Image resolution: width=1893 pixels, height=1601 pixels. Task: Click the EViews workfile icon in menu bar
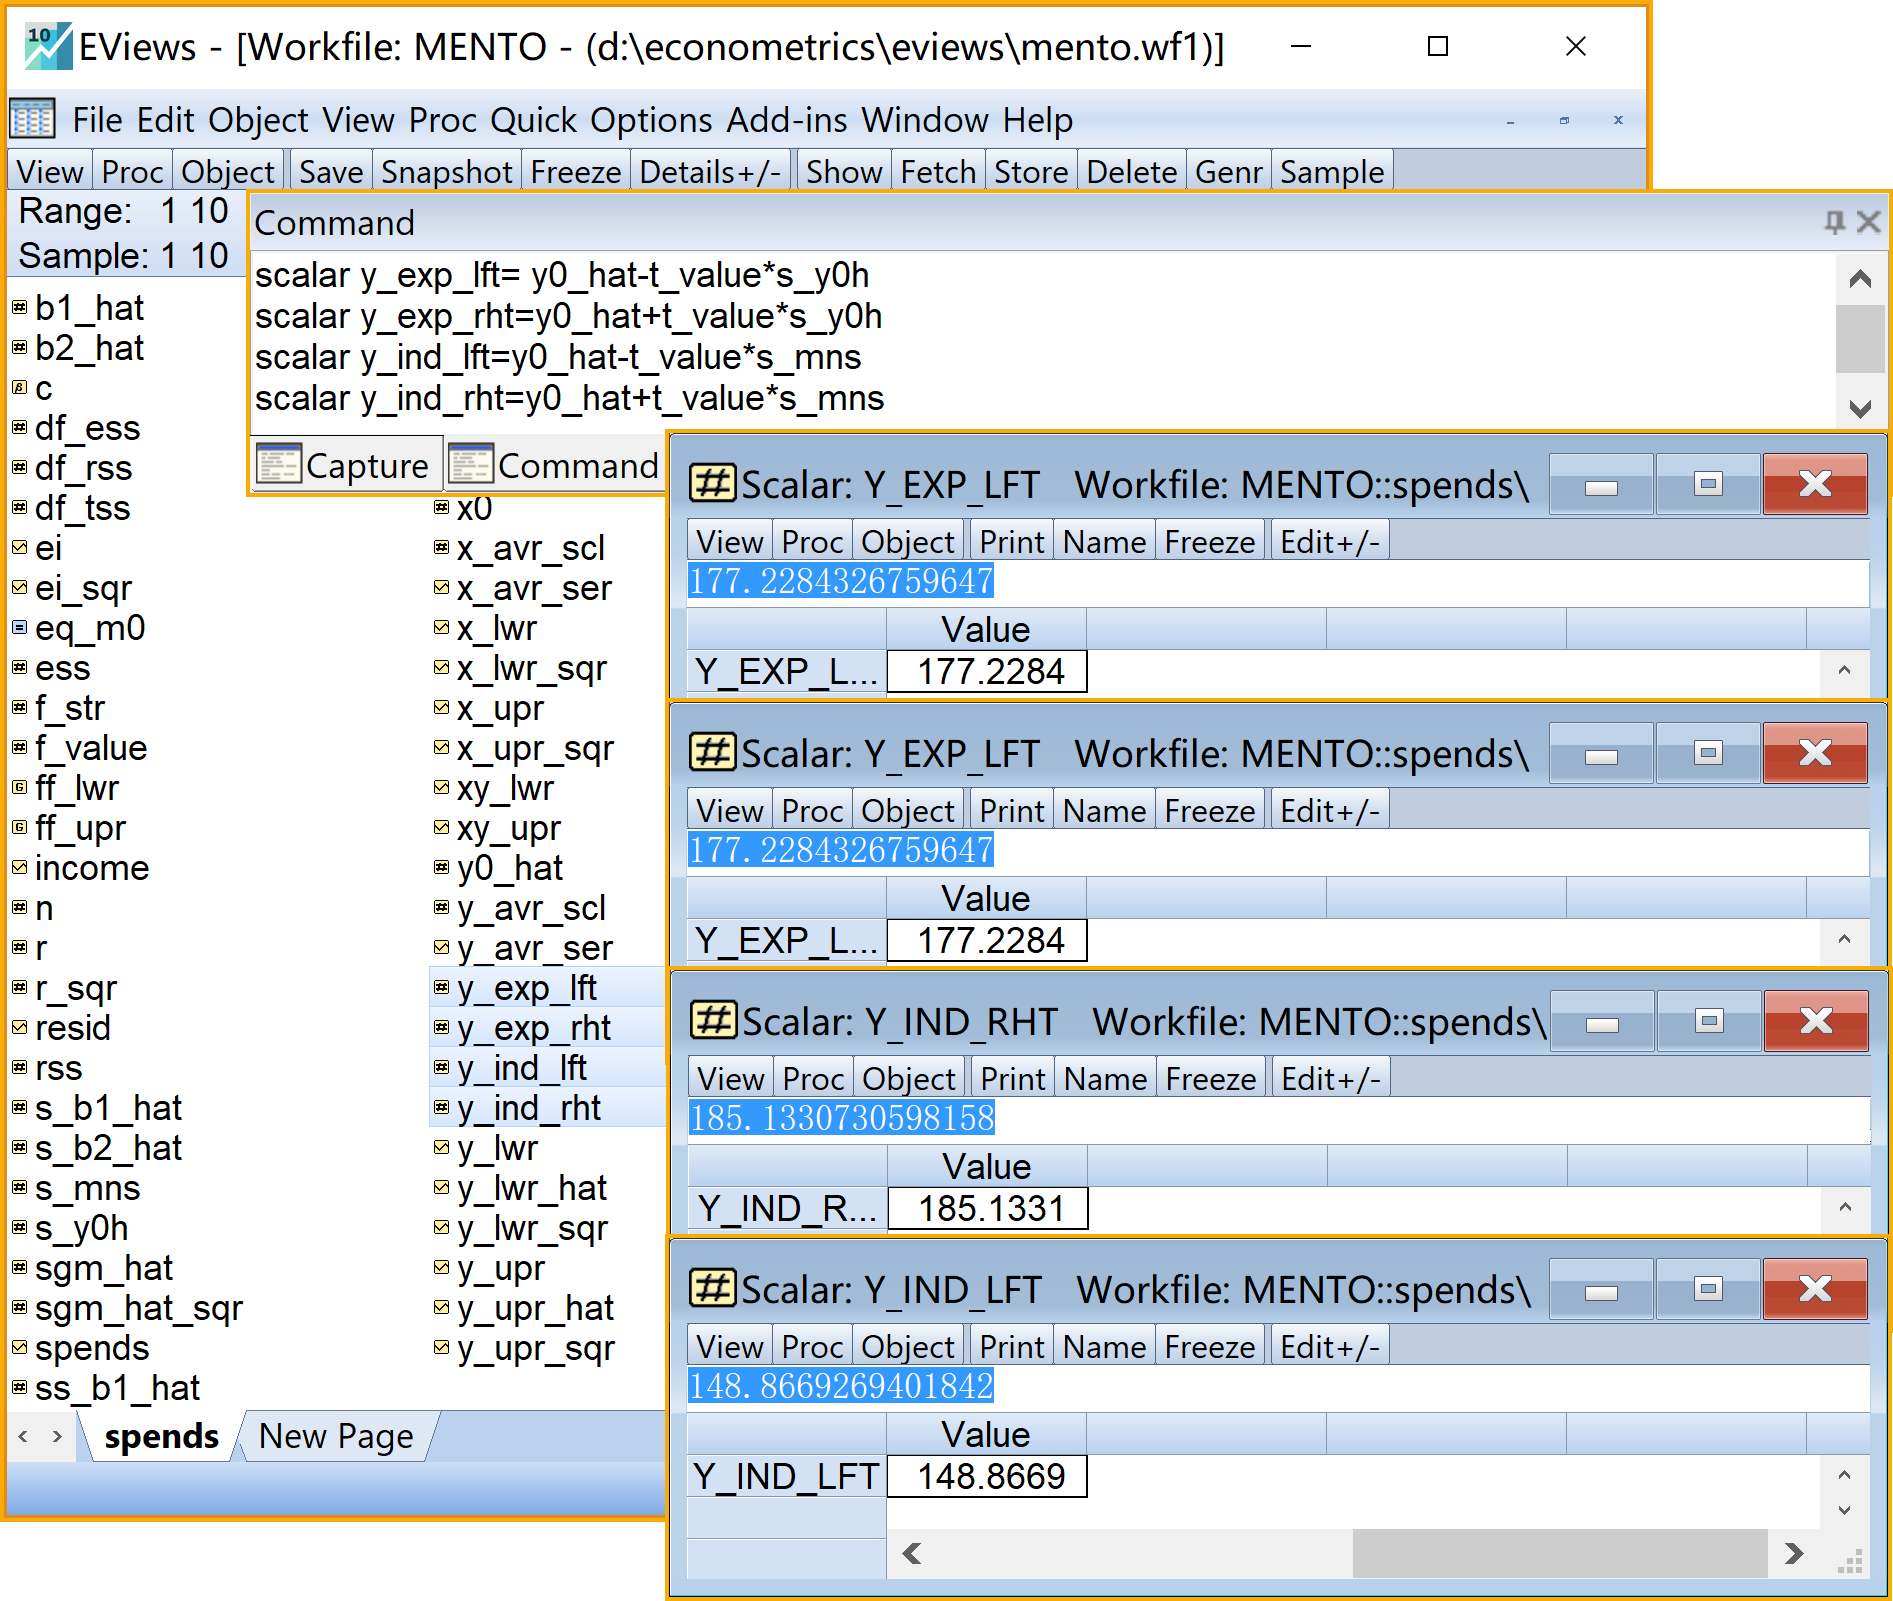32,120
